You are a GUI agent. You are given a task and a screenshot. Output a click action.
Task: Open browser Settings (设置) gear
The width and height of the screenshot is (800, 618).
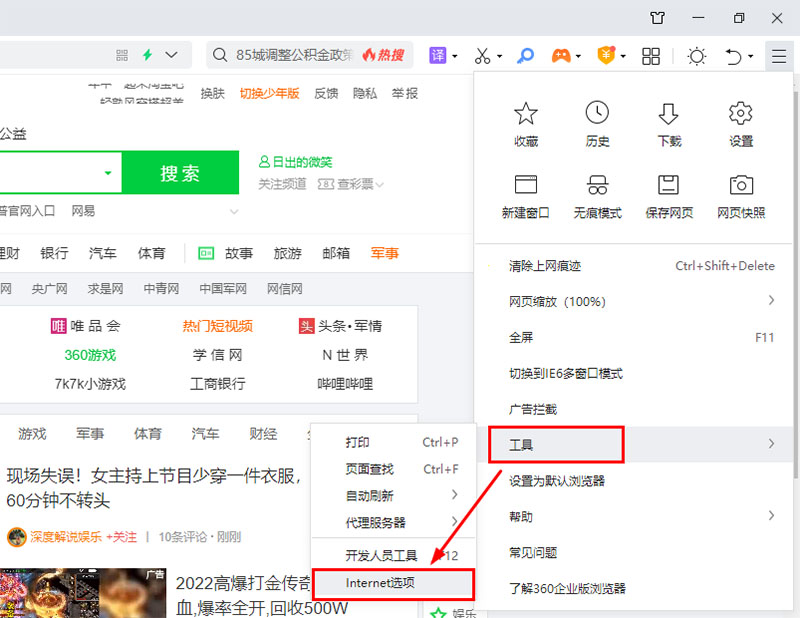(740, 120)
